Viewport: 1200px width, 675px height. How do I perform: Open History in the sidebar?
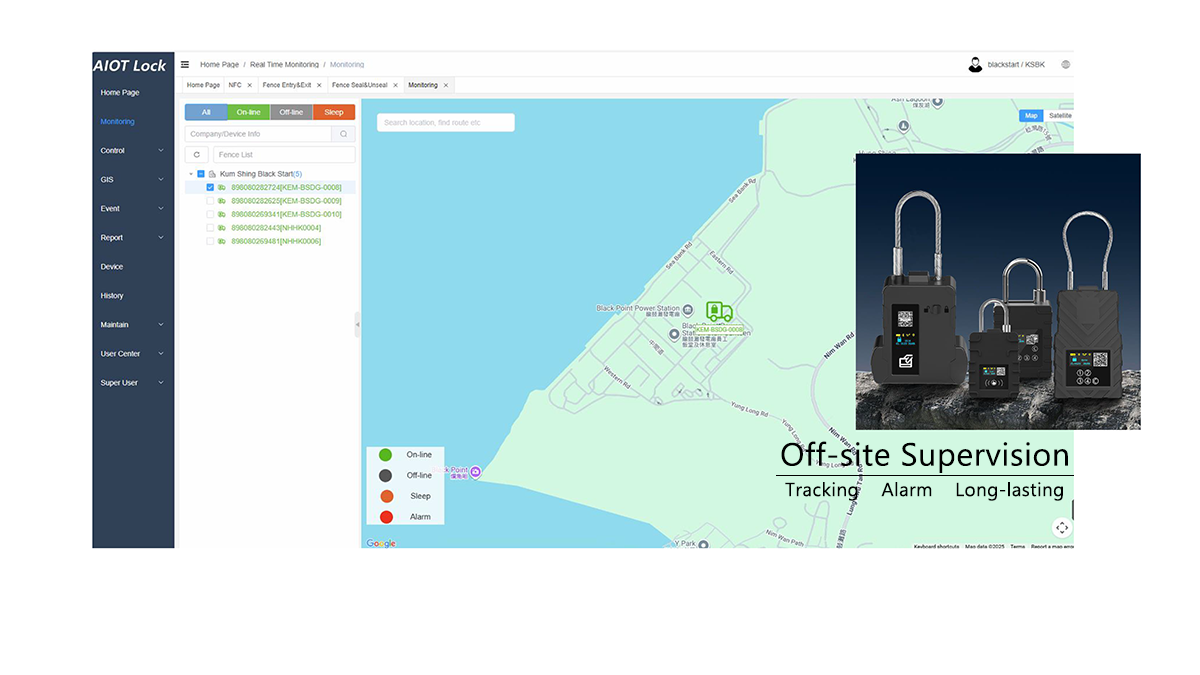[x=112, y=296]
